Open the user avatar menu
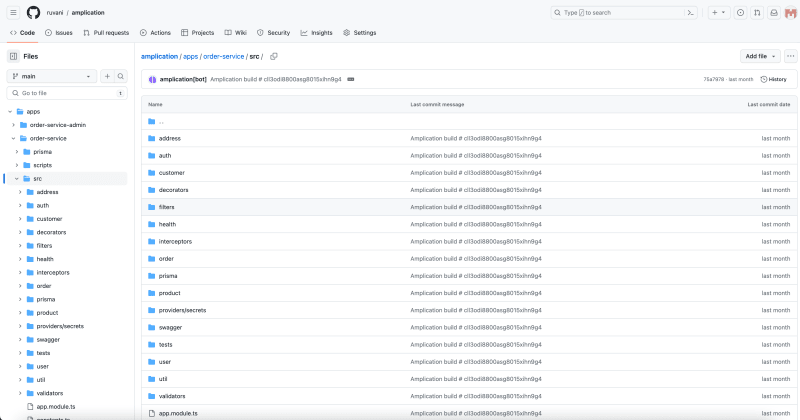This screenshot has width=800, height=420. coord(790,13)
